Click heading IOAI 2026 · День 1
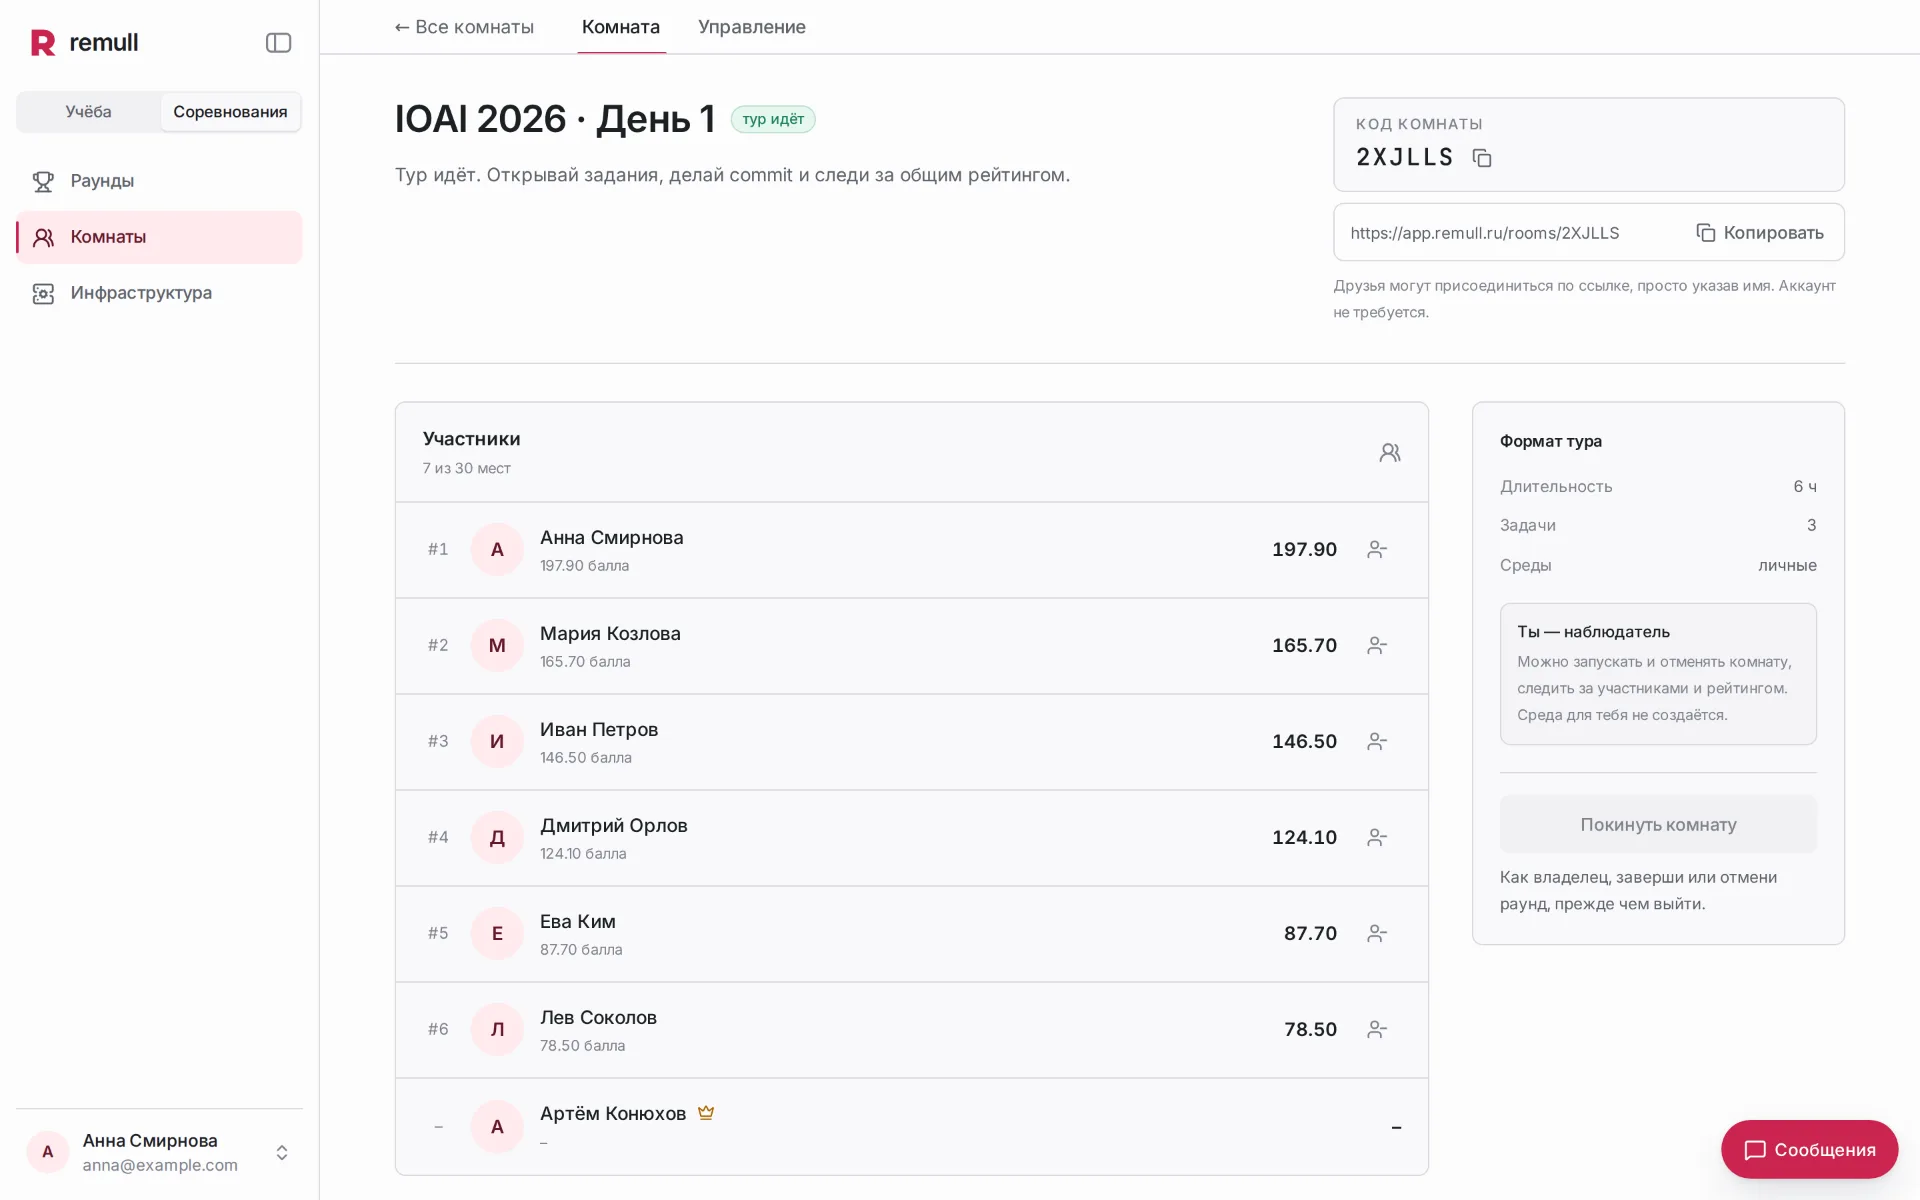The image size is (1920, 1200). pyautogui.click(x=555, y=119)
